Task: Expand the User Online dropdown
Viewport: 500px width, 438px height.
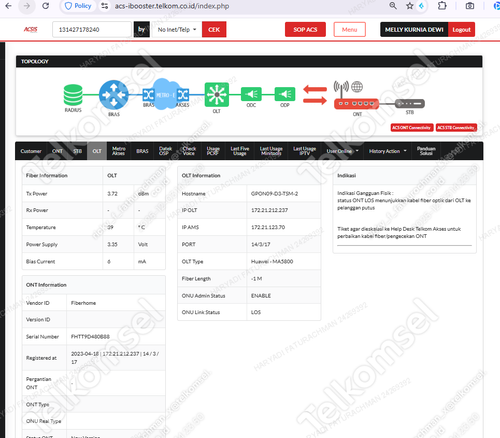Action: (342, 151)
